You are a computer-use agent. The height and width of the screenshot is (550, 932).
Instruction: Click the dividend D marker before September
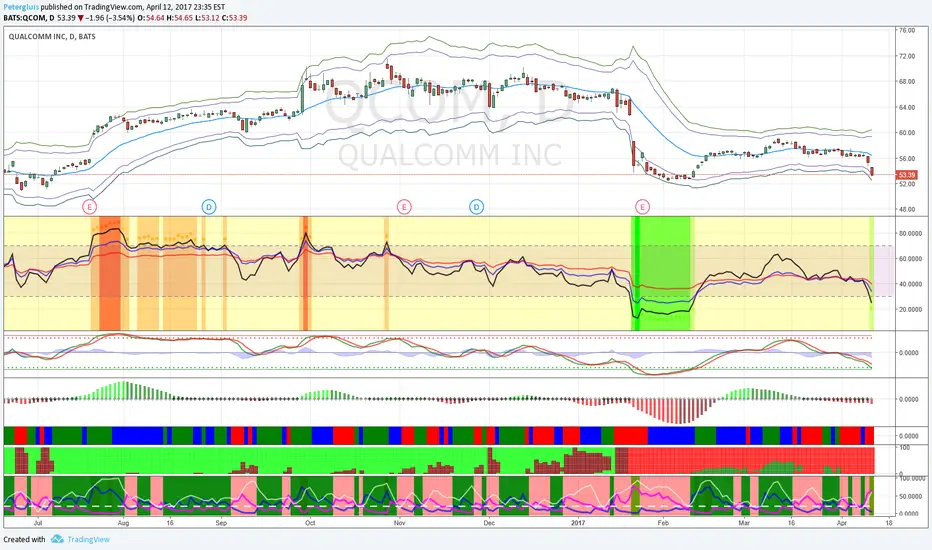point(209,207)
